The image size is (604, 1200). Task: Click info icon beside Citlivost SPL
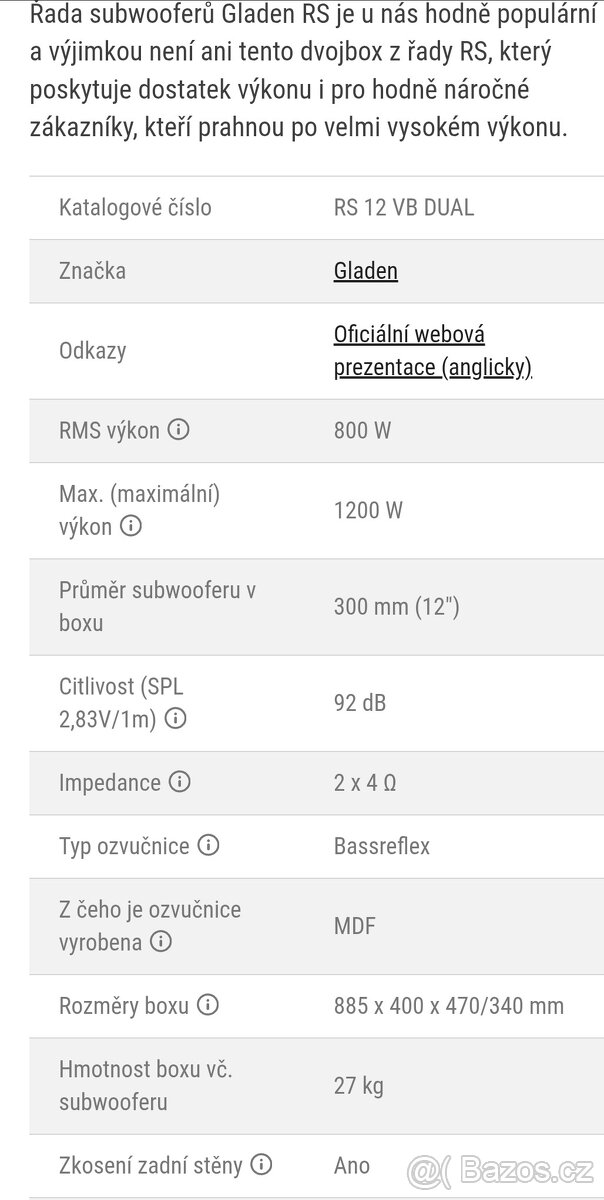(175, 718)
